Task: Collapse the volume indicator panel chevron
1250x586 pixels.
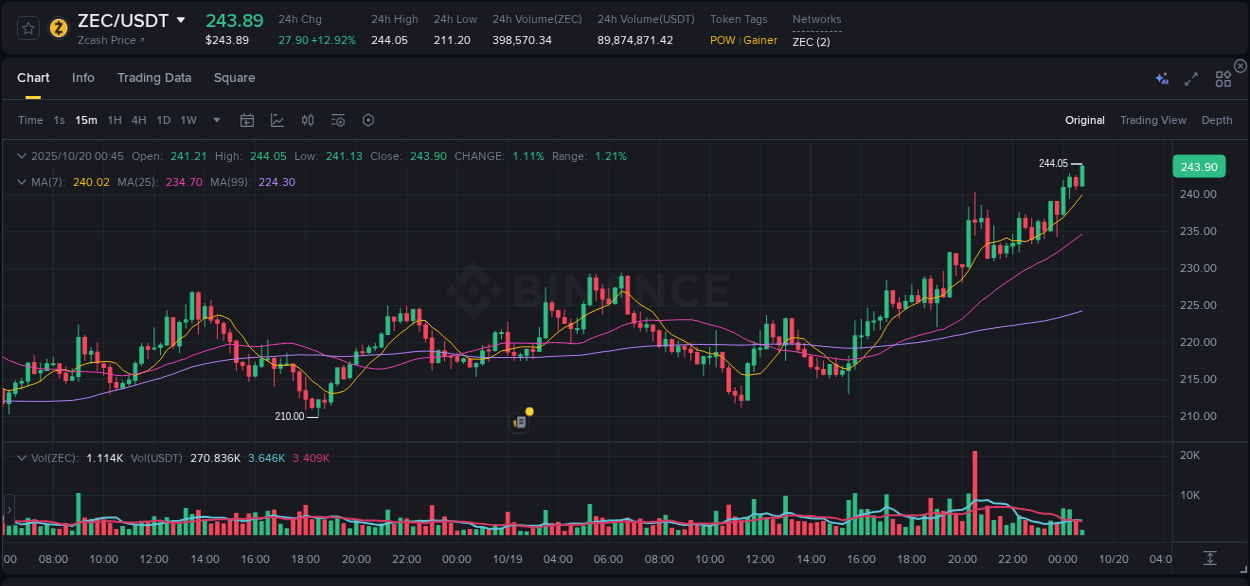Action: [21, 457]
